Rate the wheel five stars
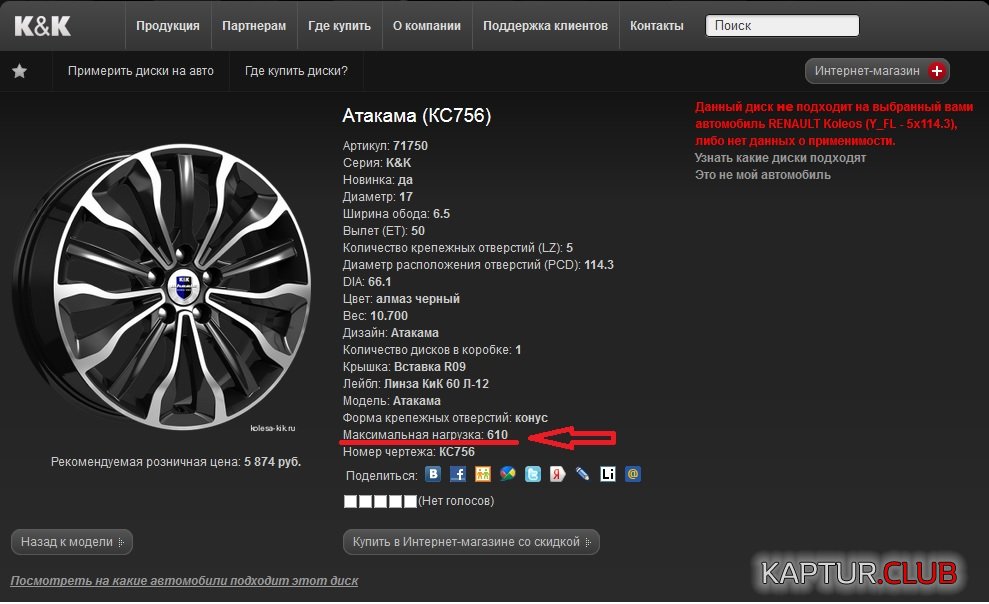989x604 pixels. [x=410, y=501]
